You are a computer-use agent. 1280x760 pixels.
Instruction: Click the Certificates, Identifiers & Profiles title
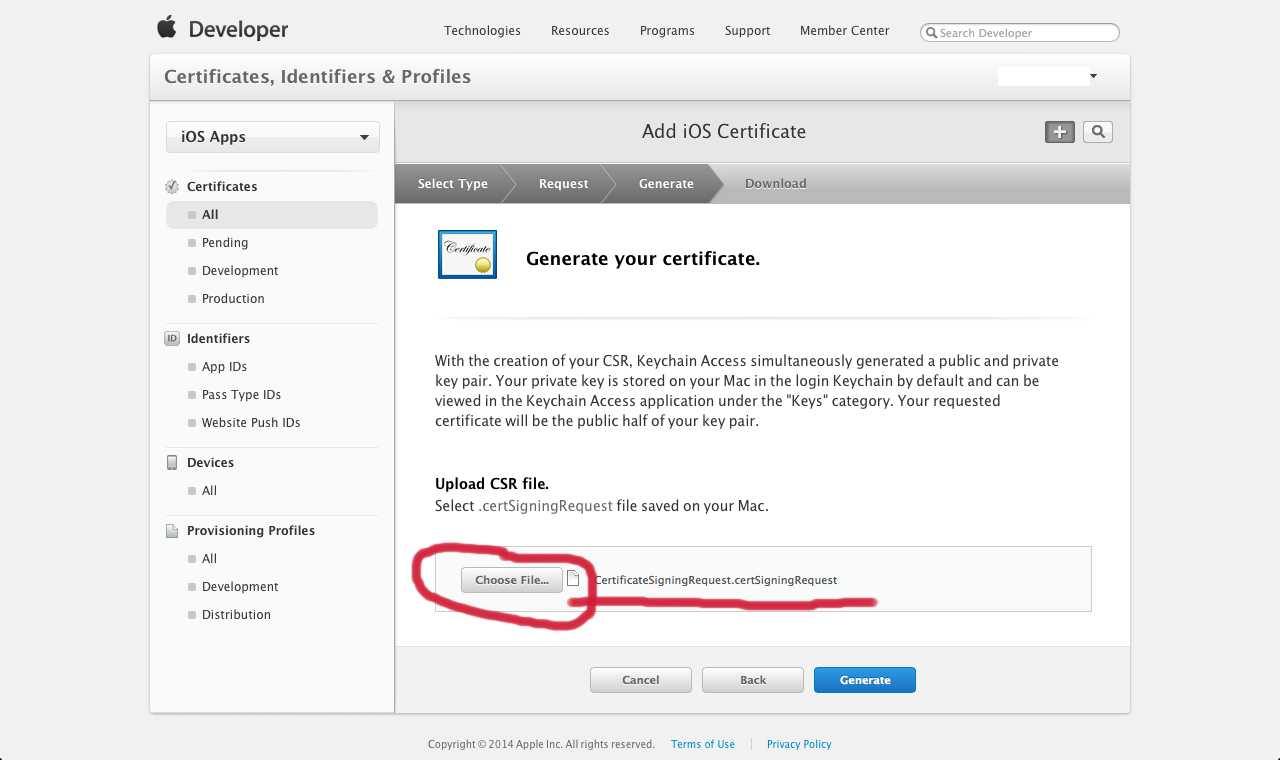[x=317, y=77]
